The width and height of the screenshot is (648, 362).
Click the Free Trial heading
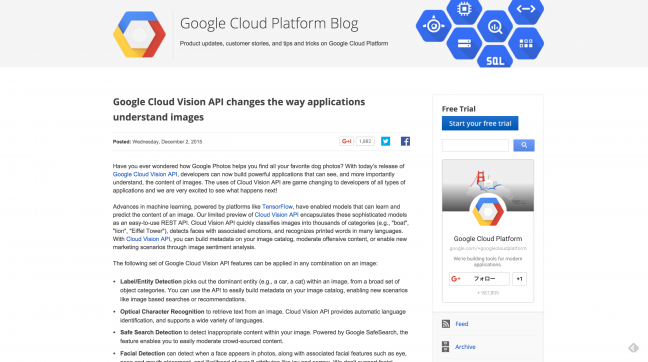tap(458, 109)
